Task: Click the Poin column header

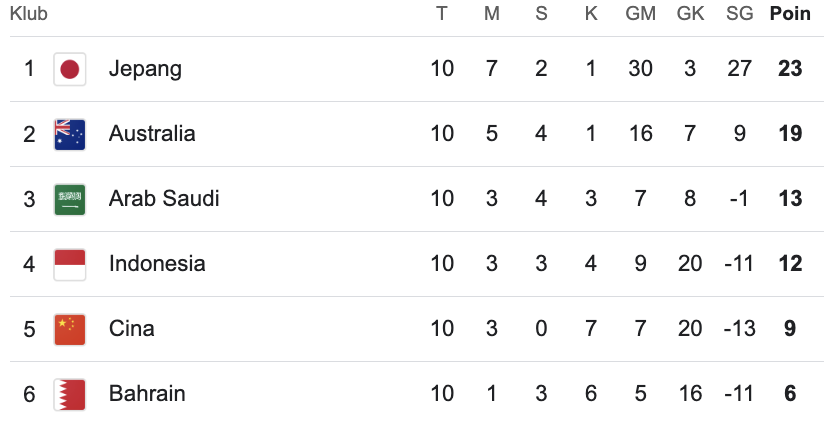Action: click(790, 15)
